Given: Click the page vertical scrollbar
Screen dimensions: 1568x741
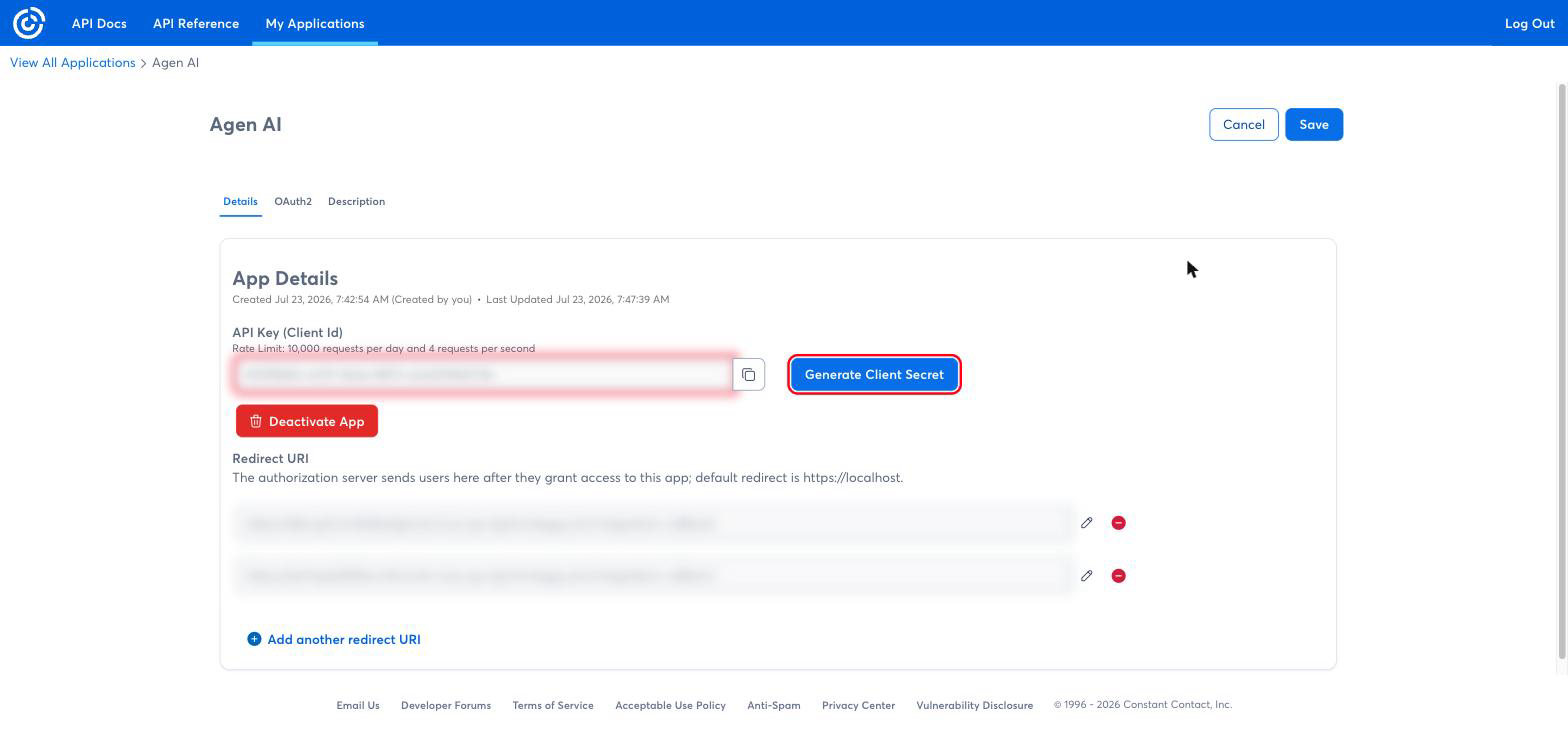Looking at the screenshot, I should (1563, 371).
